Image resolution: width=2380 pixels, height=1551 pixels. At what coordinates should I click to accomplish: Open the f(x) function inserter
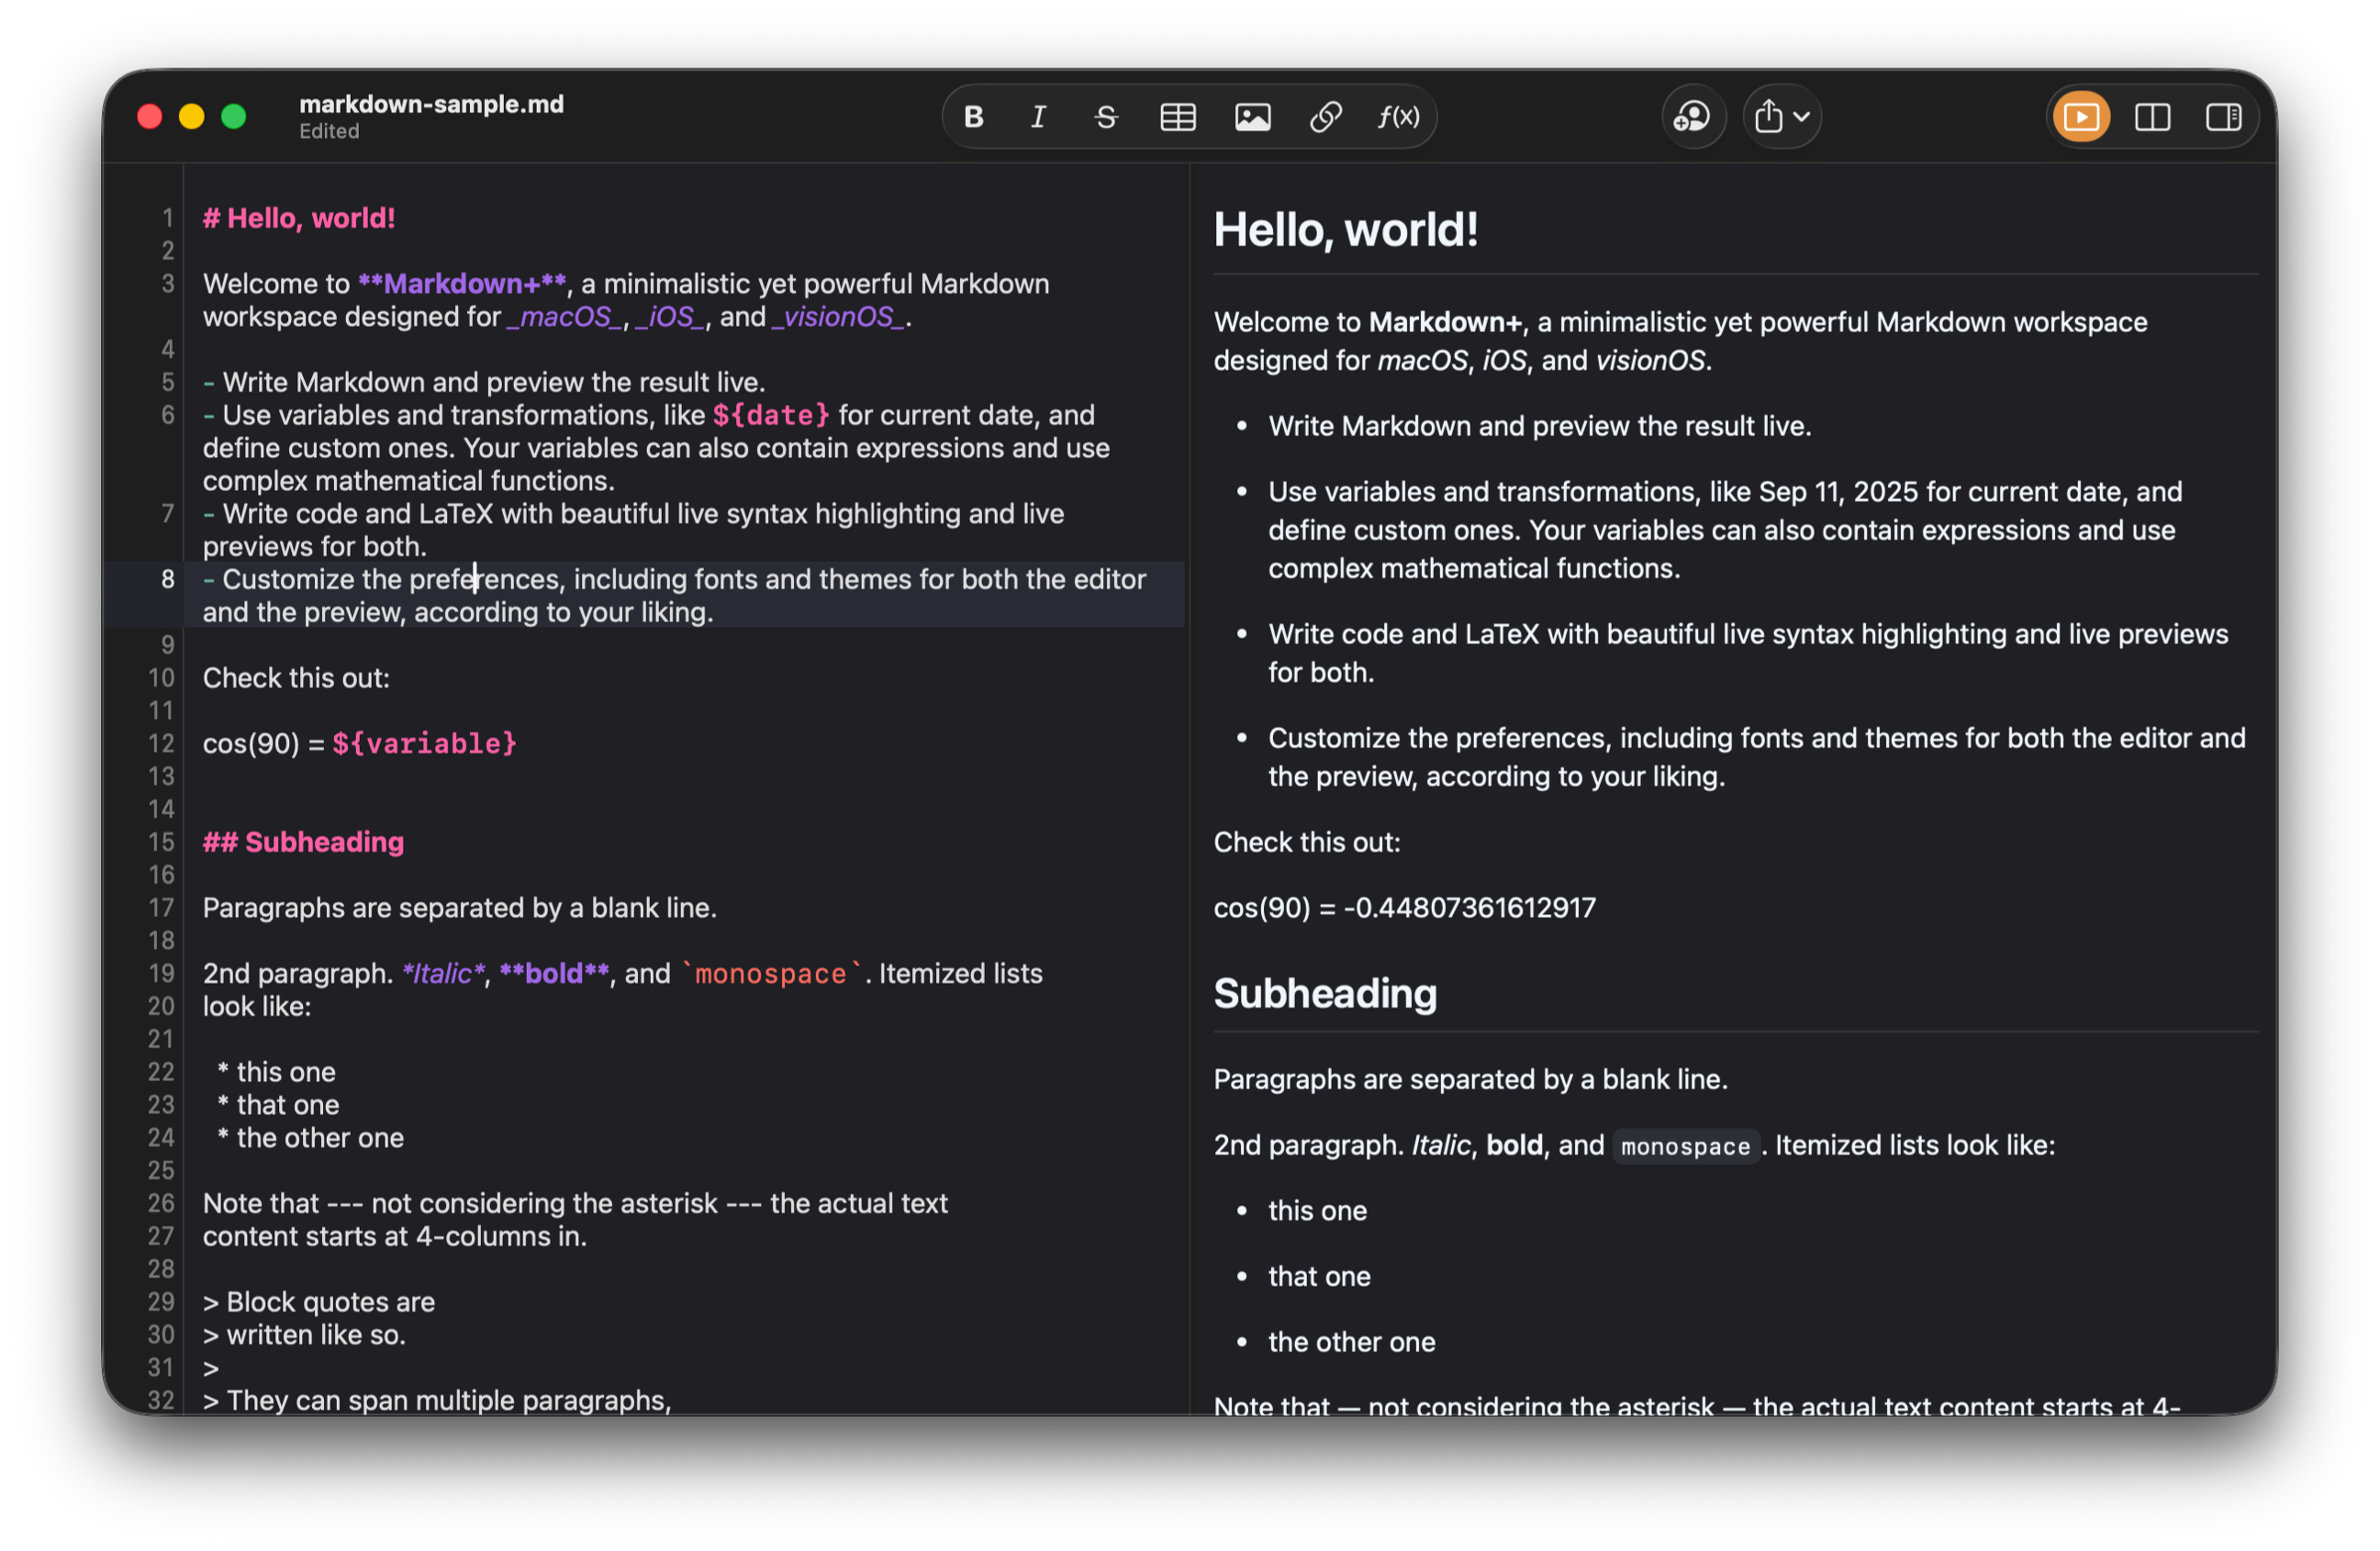click(1398, 118)
